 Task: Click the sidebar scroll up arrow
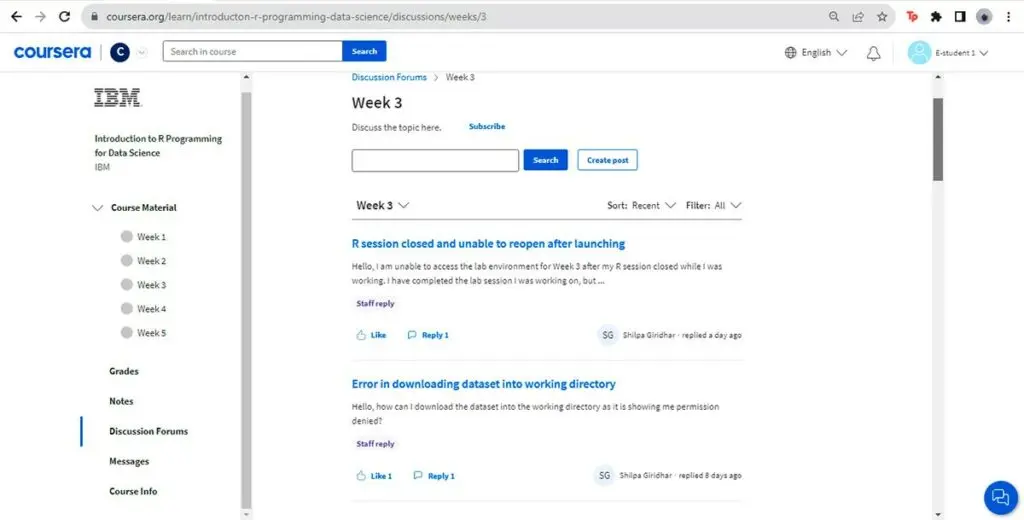[x=246, y=78]
